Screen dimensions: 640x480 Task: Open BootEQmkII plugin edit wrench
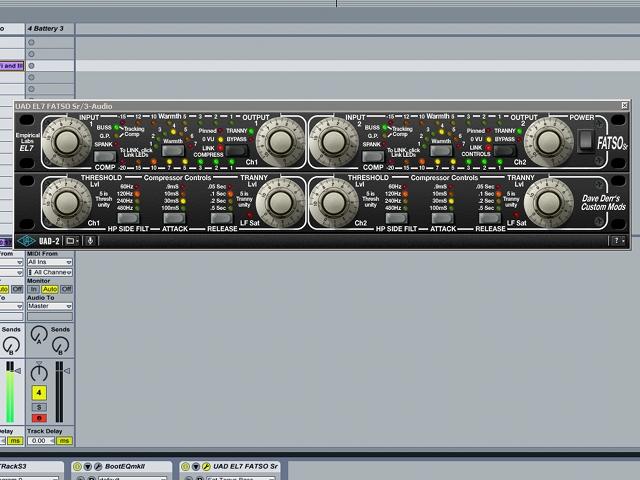98,467
